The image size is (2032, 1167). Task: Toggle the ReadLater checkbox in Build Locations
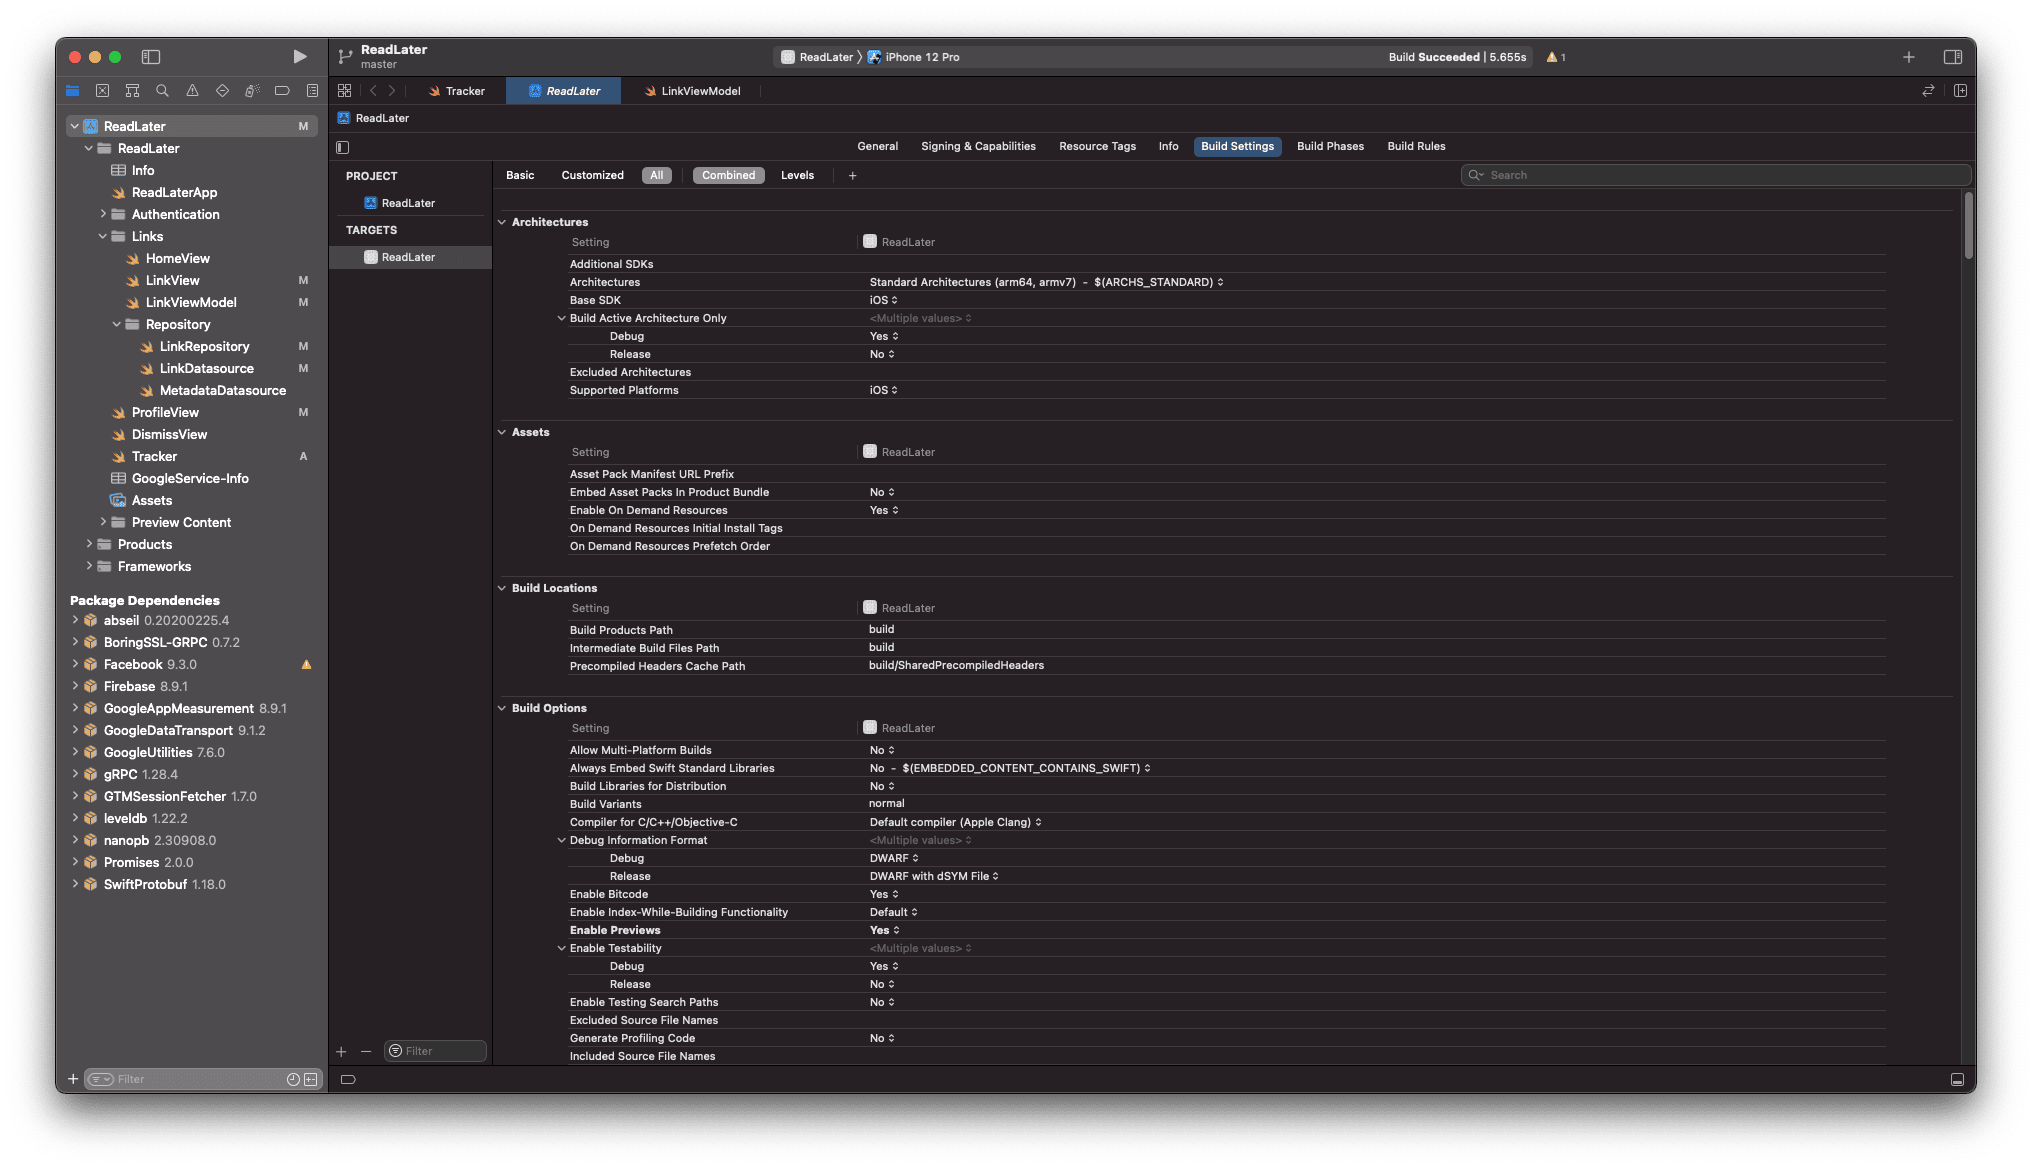pos(869,607)
